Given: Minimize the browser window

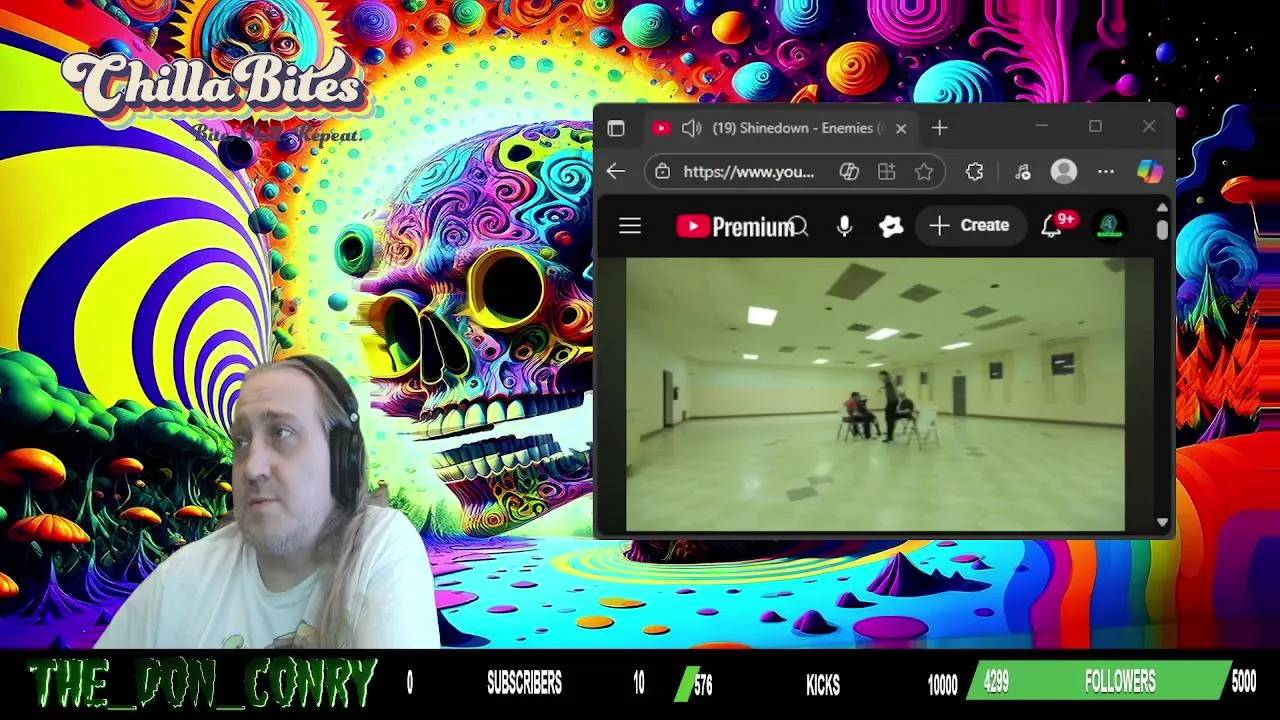Looking at the screenshot, I should coord(1042,127).
